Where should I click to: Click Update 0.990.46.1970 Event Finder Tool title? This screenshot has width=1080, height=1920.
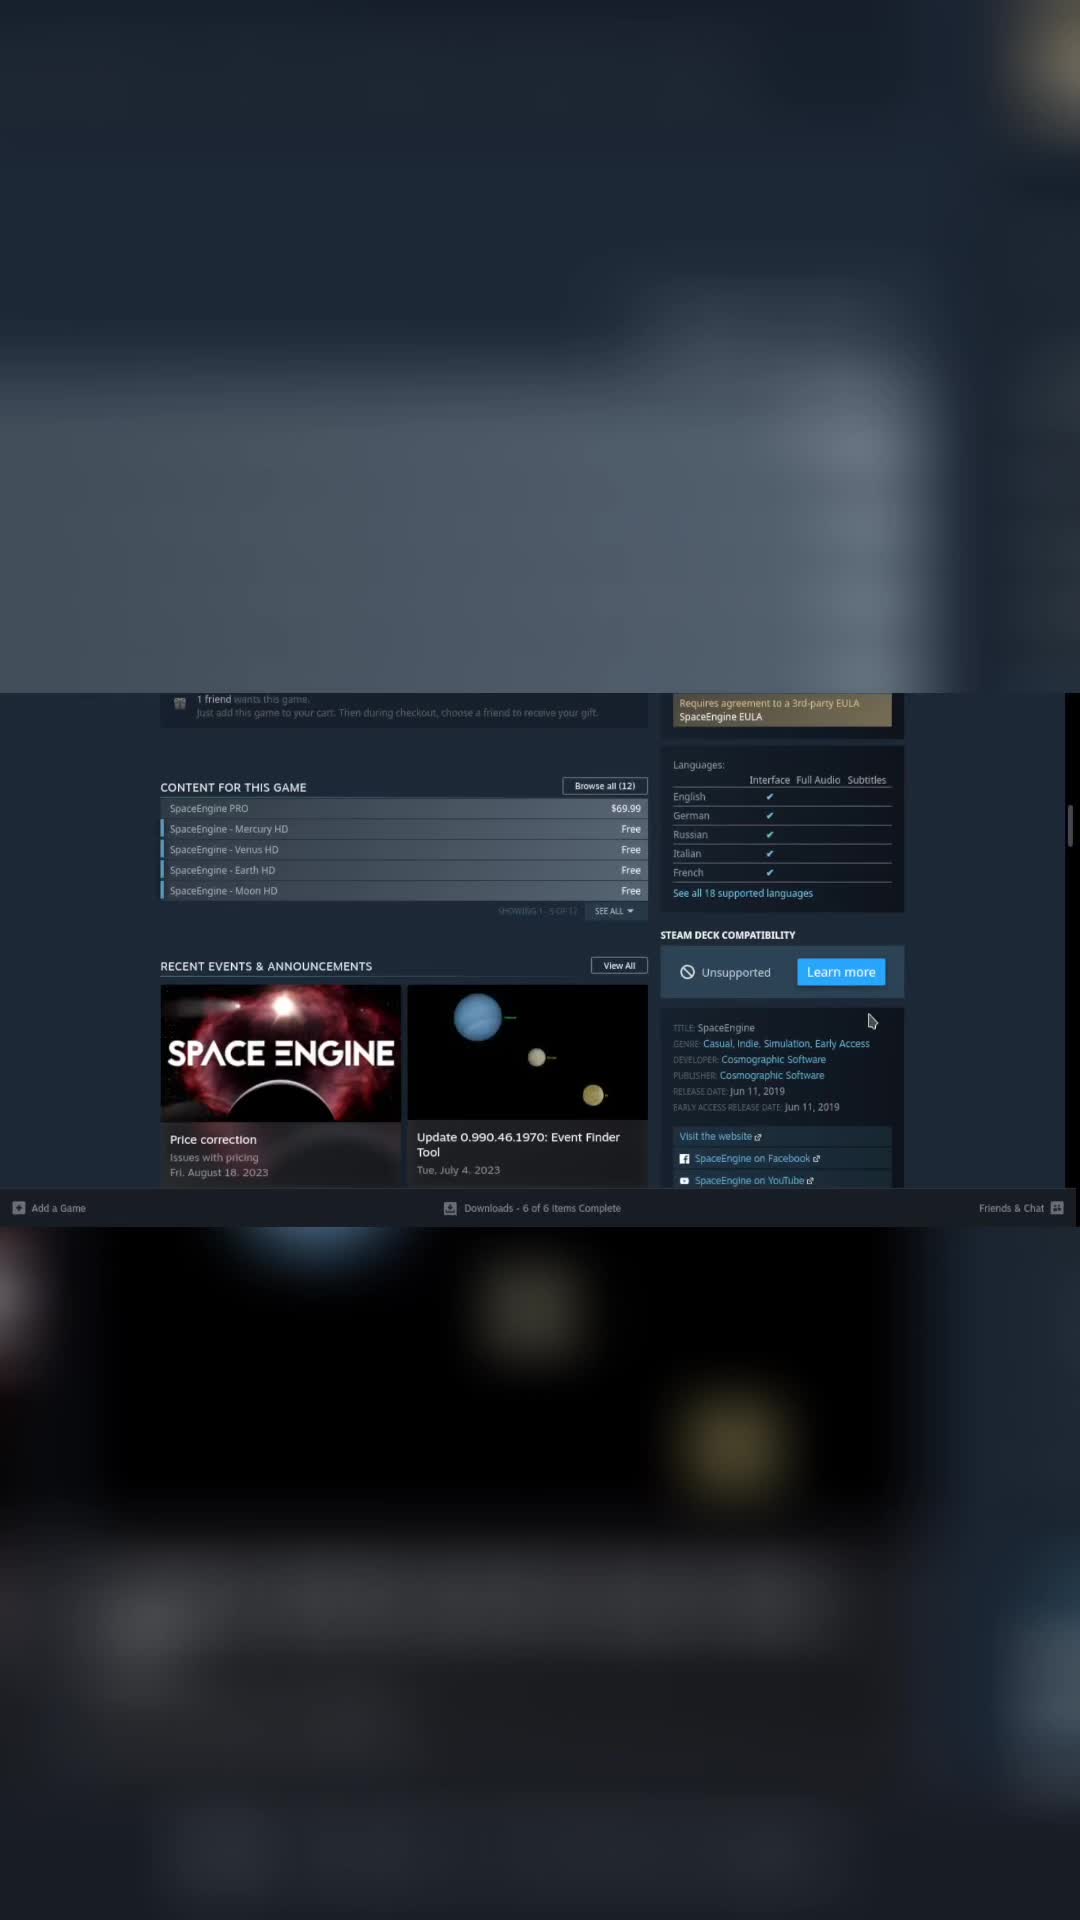point(518,1145)
